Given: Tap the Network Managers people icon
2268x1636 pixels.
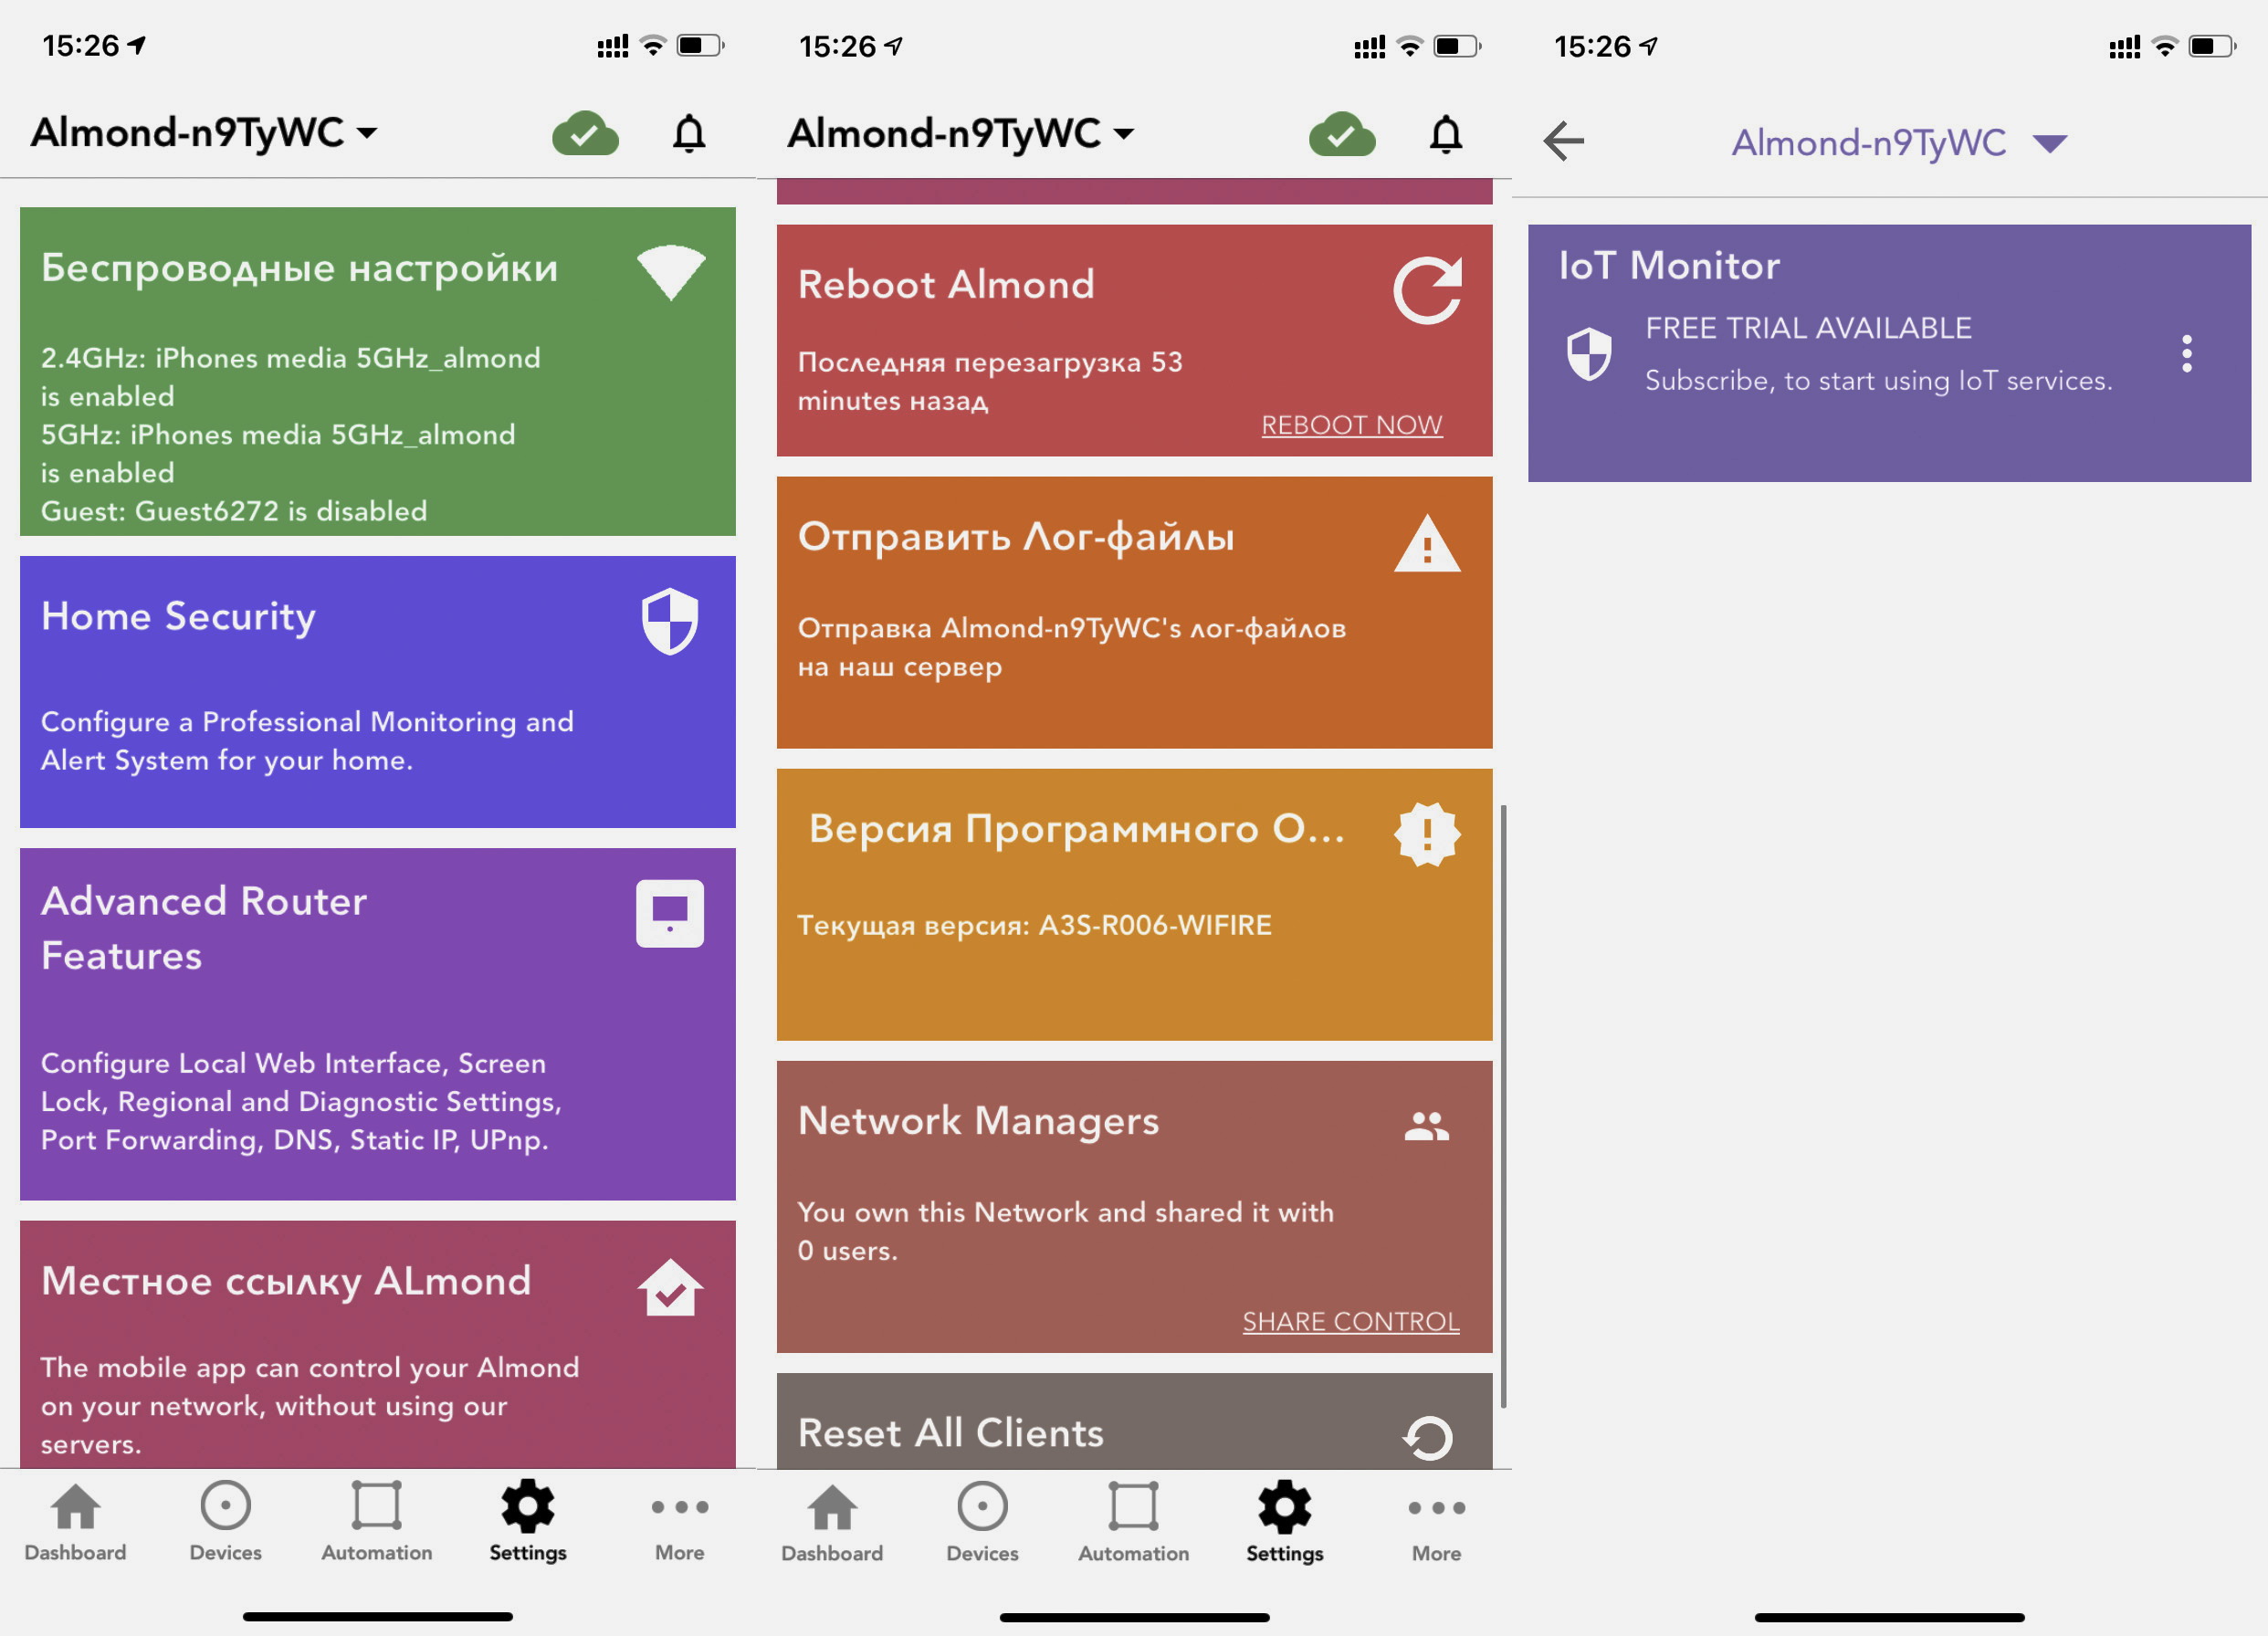Looking at the screenshot, I should coord(1426,1124).
